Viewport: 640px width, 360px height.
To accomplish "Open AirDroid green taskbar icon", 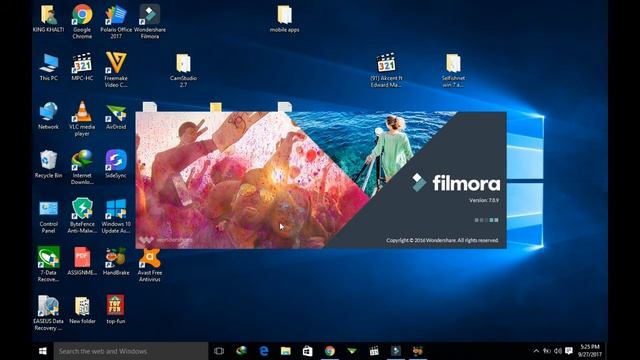I will 352,351.
